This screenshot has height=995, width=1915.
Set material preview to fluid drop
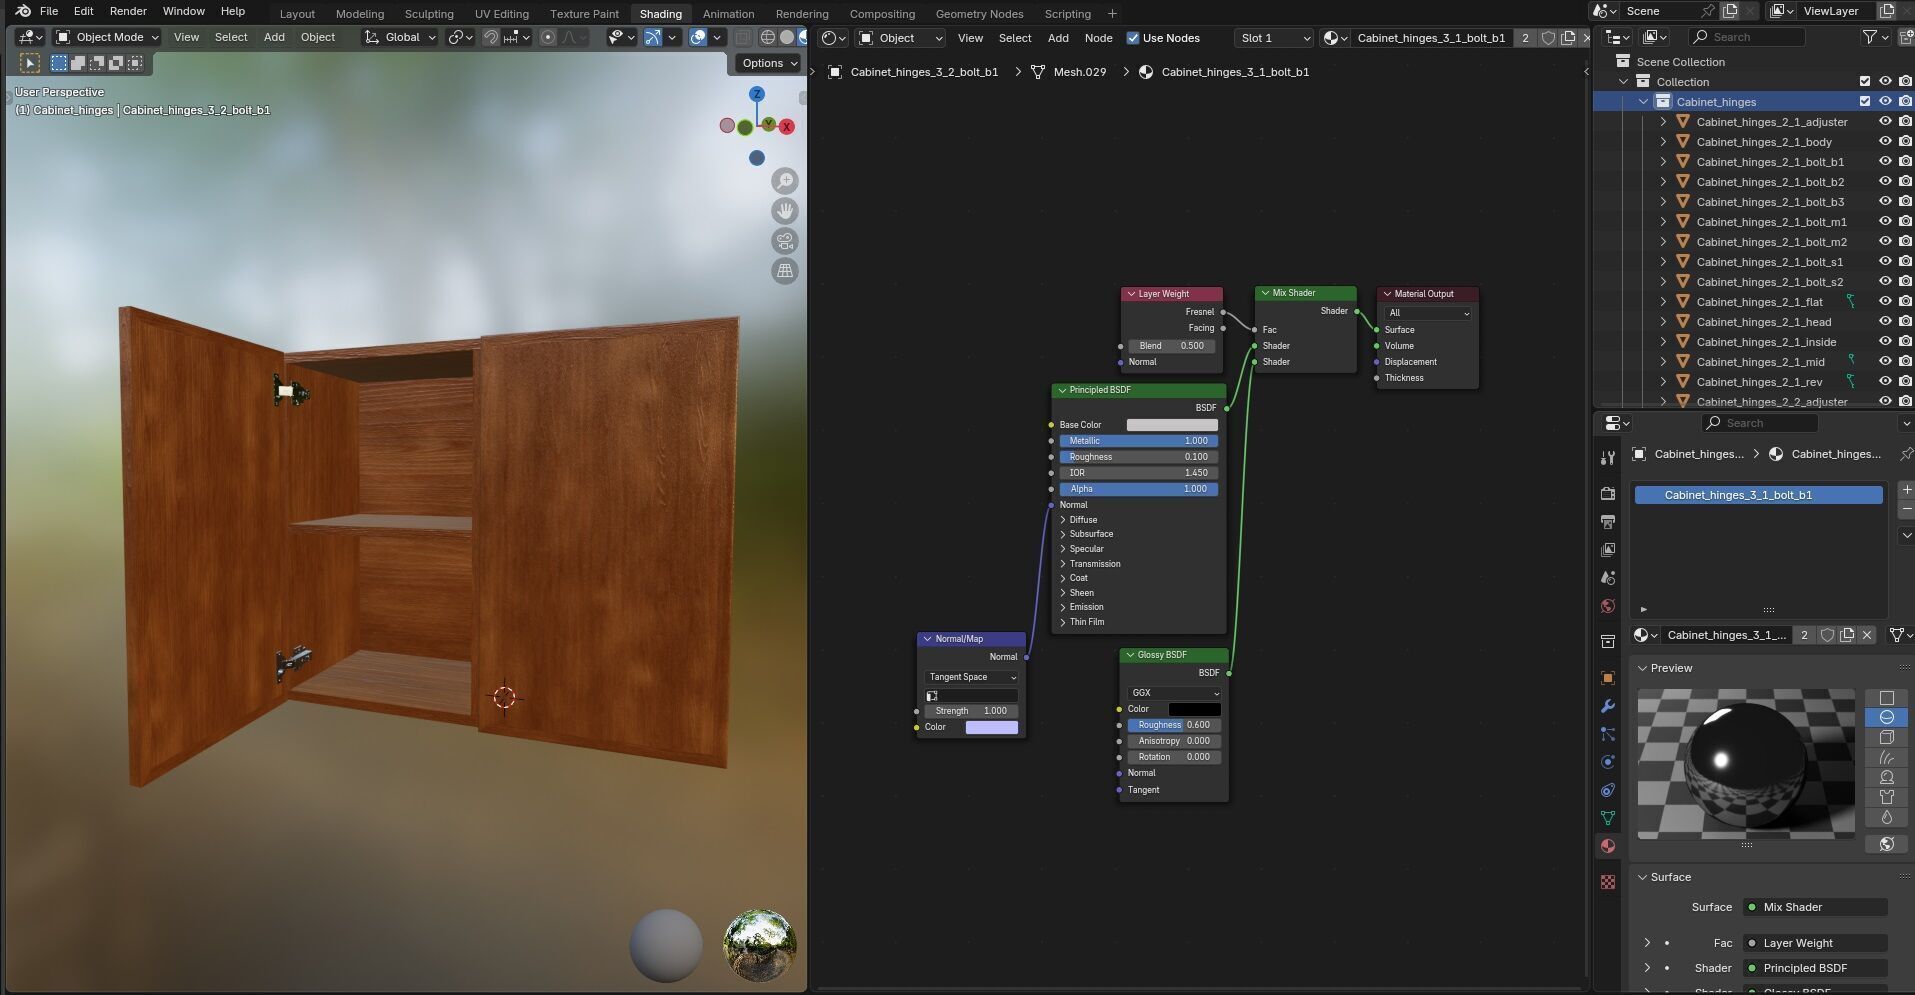[x=1886, y=817]
